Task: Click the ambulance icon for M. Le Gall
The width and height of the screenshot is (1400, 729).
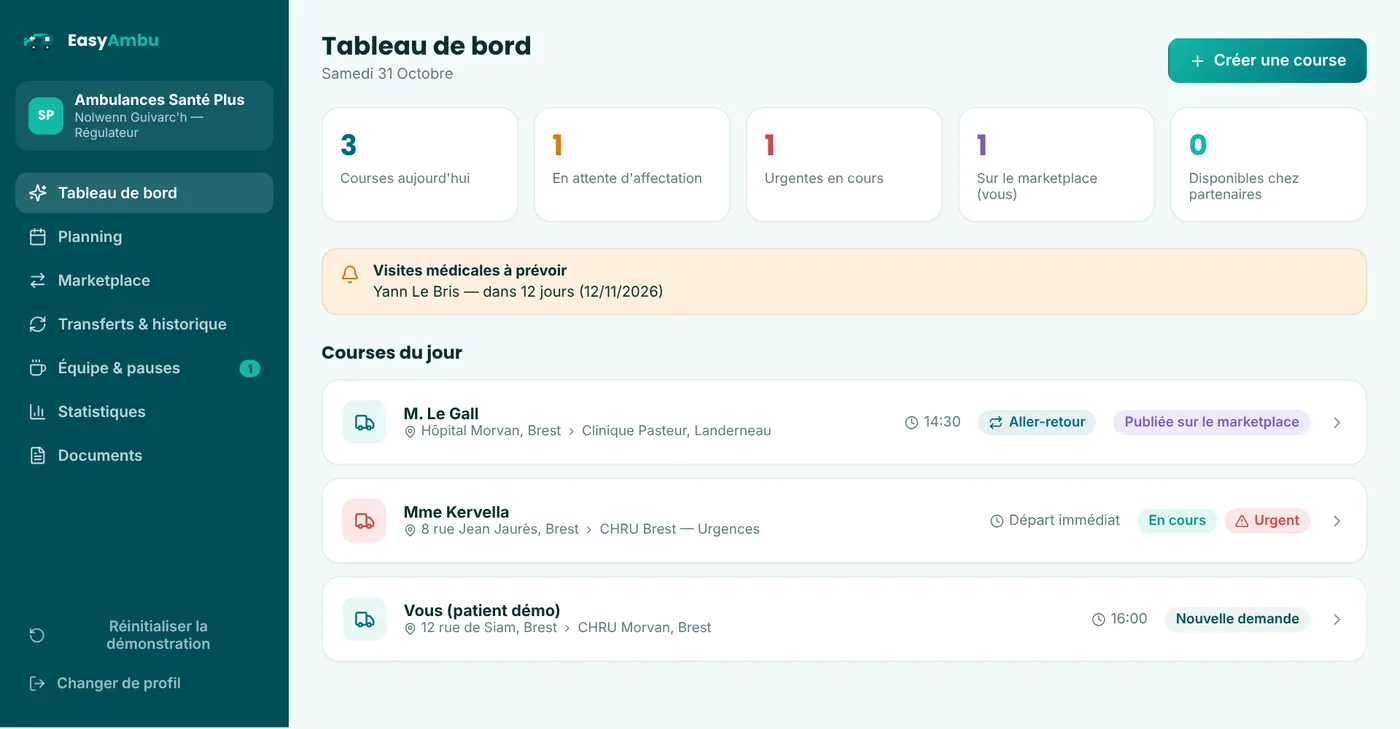Action: coord(364,422)
